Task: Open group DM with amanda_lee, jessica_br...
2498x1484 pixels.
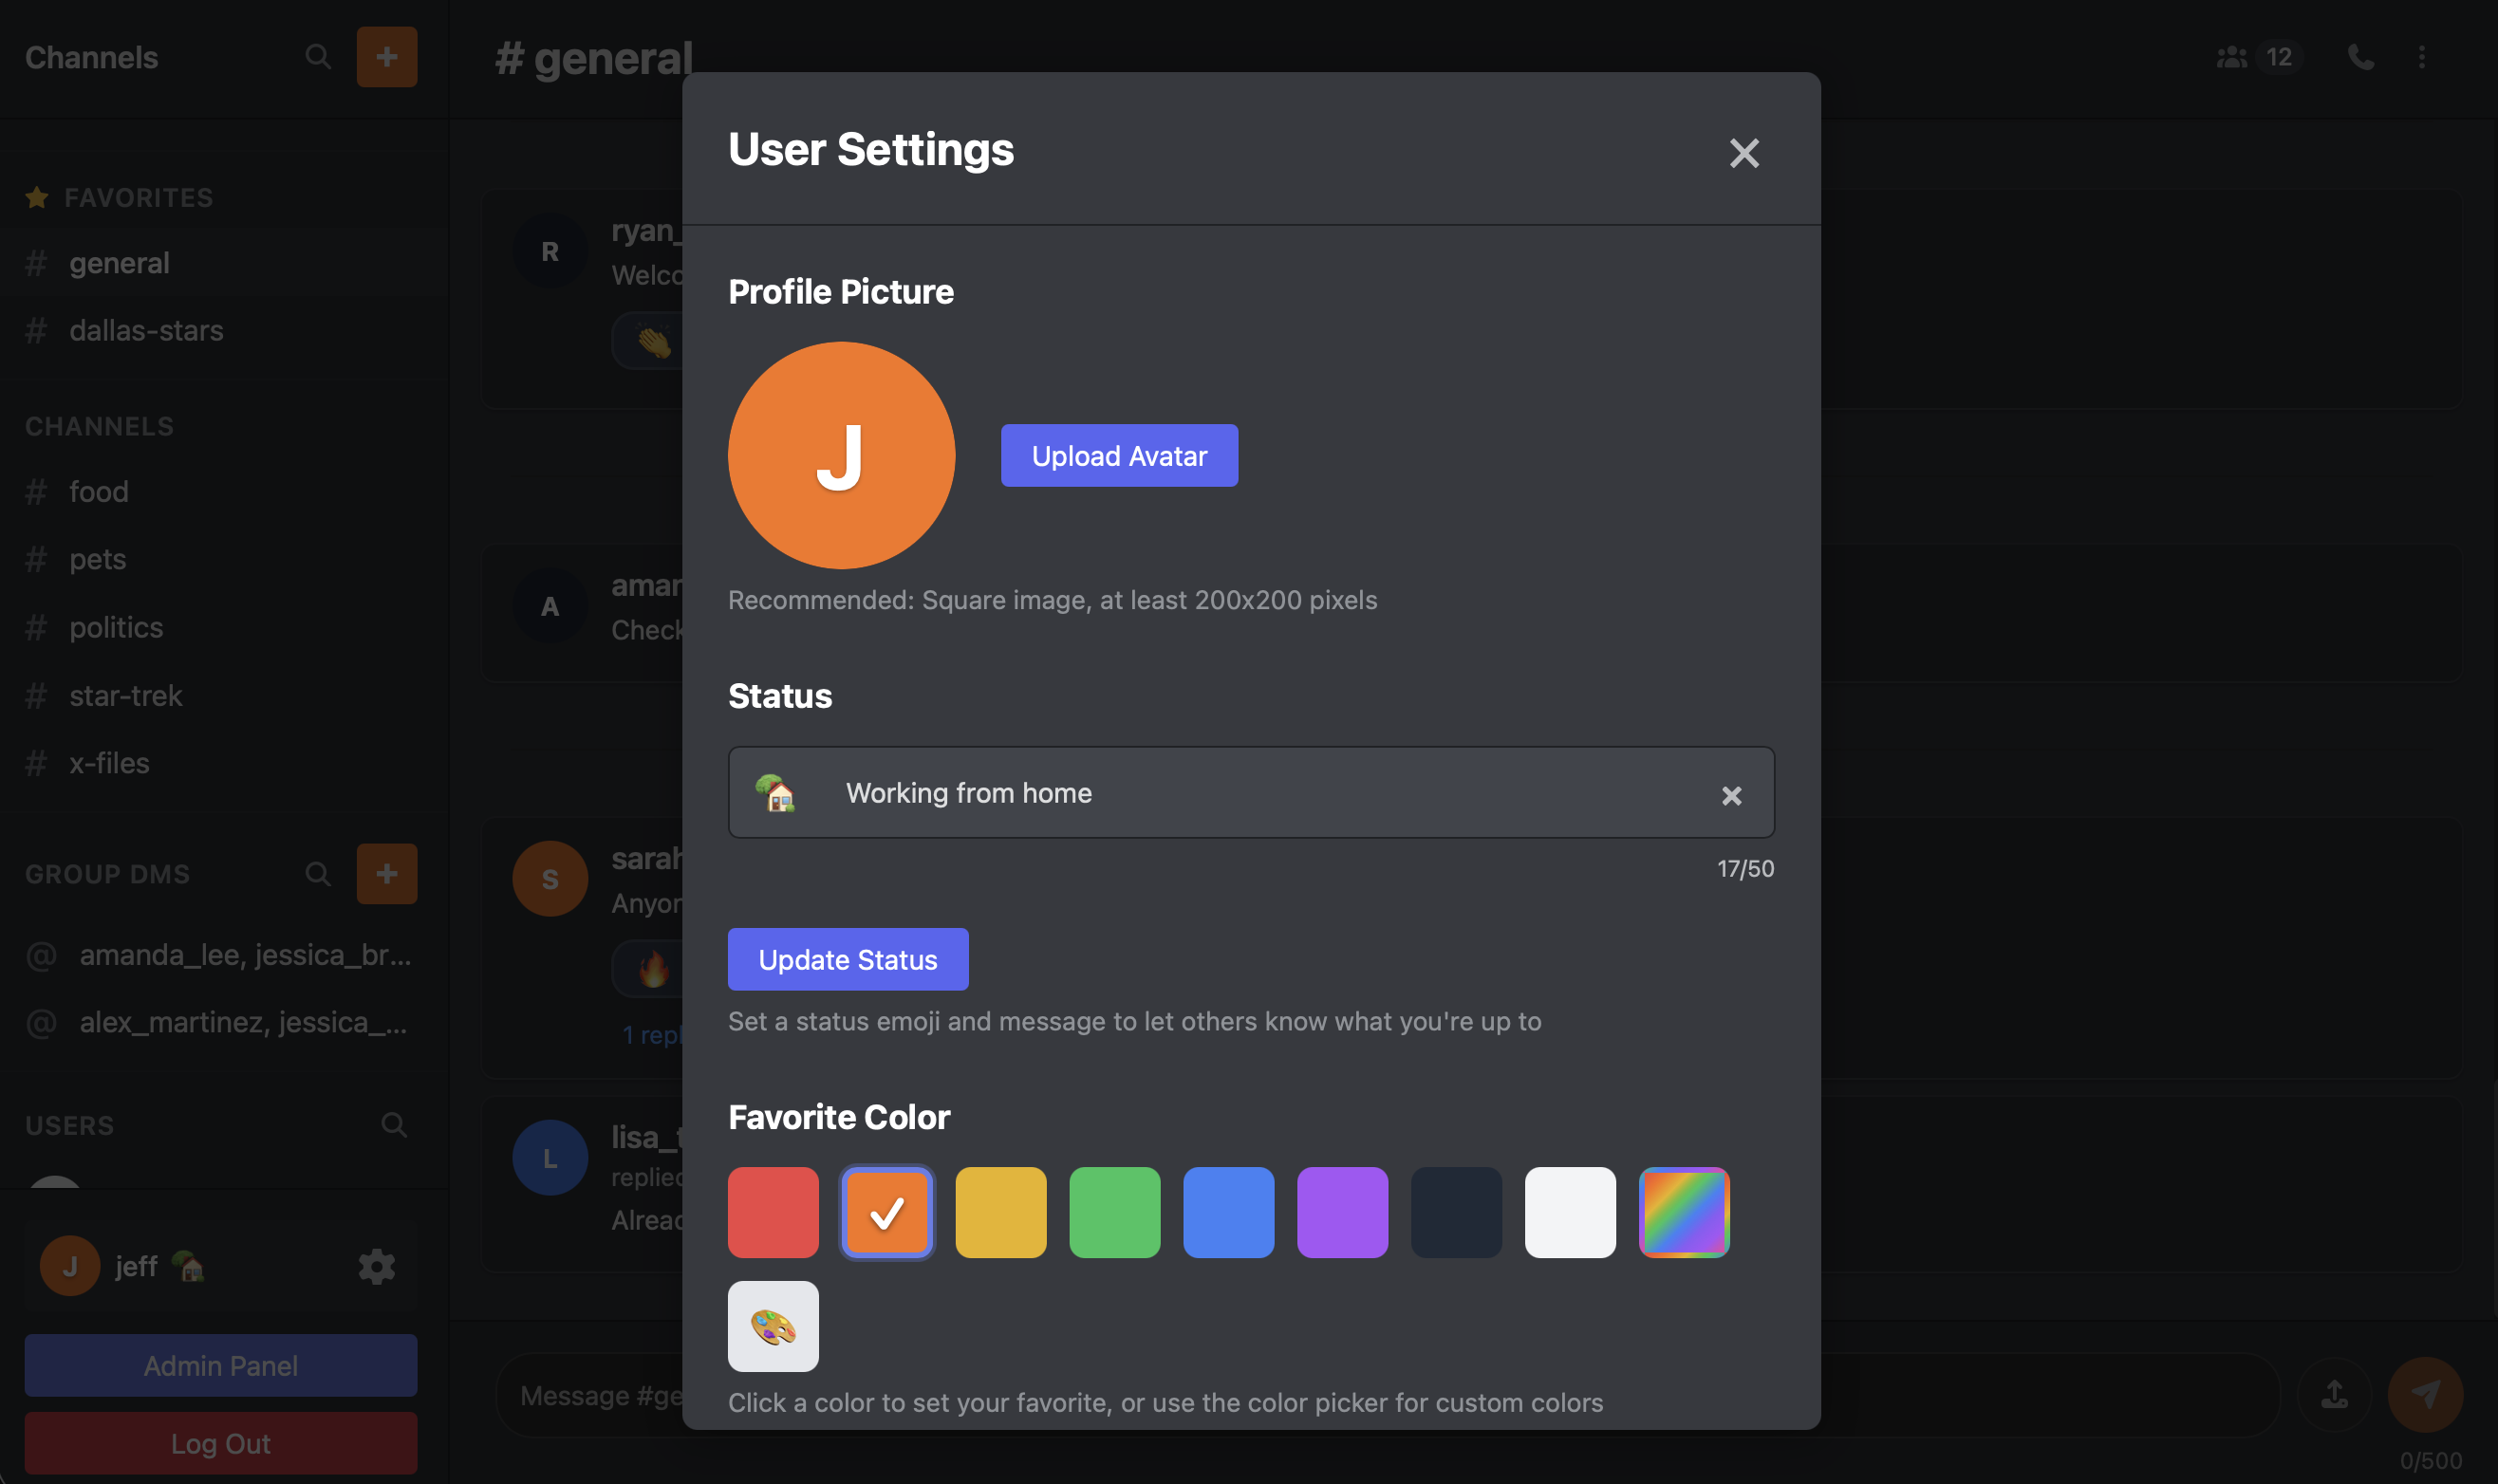Action: pyautogui.click(x=224, y=955)
